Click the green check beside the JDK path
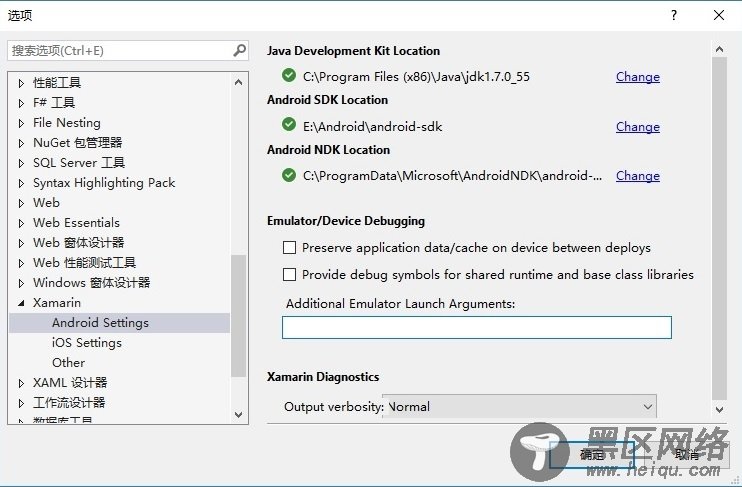Image resolution: width=742 pixels, height=487 pixels. tap(289, 75)
